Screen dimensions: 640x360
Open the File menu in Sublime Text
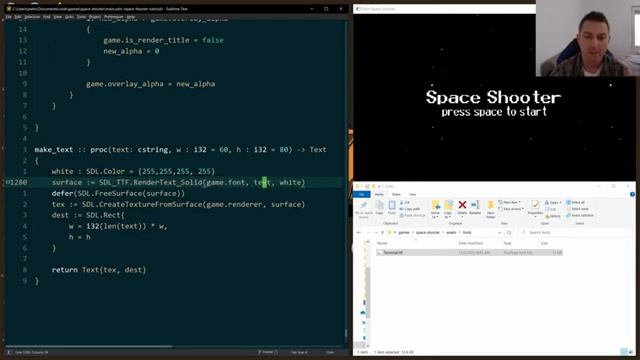(x=9, y=17)
